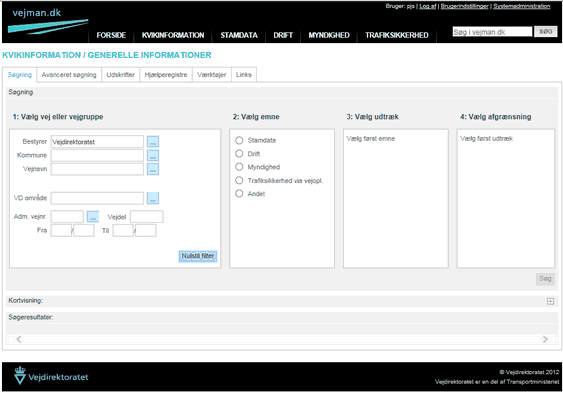Open the DRIFT main menu
The image size is (563, 394).
point(283,35)
